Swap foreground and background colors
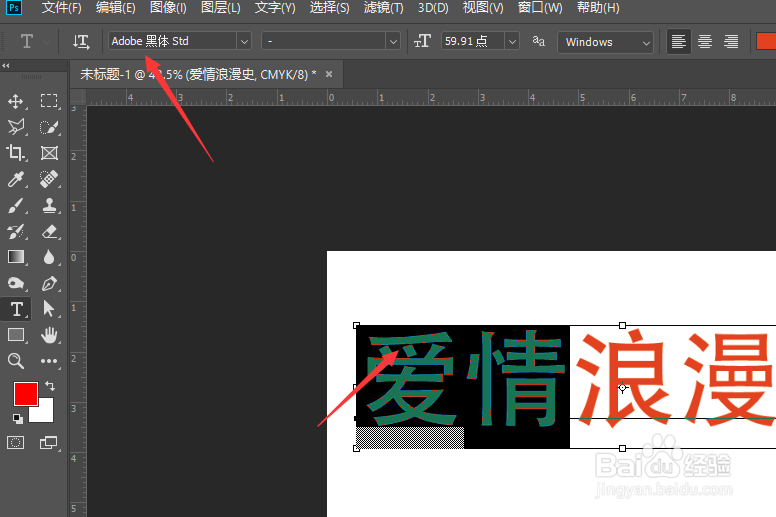Image resolution: width=776 pixels, height=517 pixels. 49,386
